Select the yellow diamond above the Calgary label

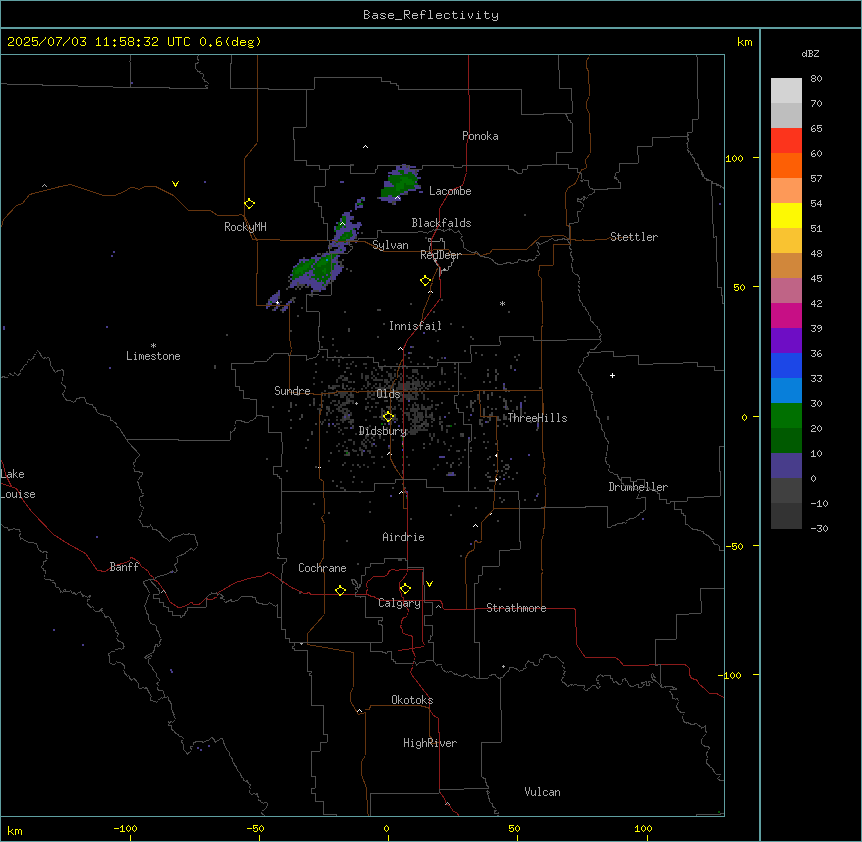[x=405, y=589]
